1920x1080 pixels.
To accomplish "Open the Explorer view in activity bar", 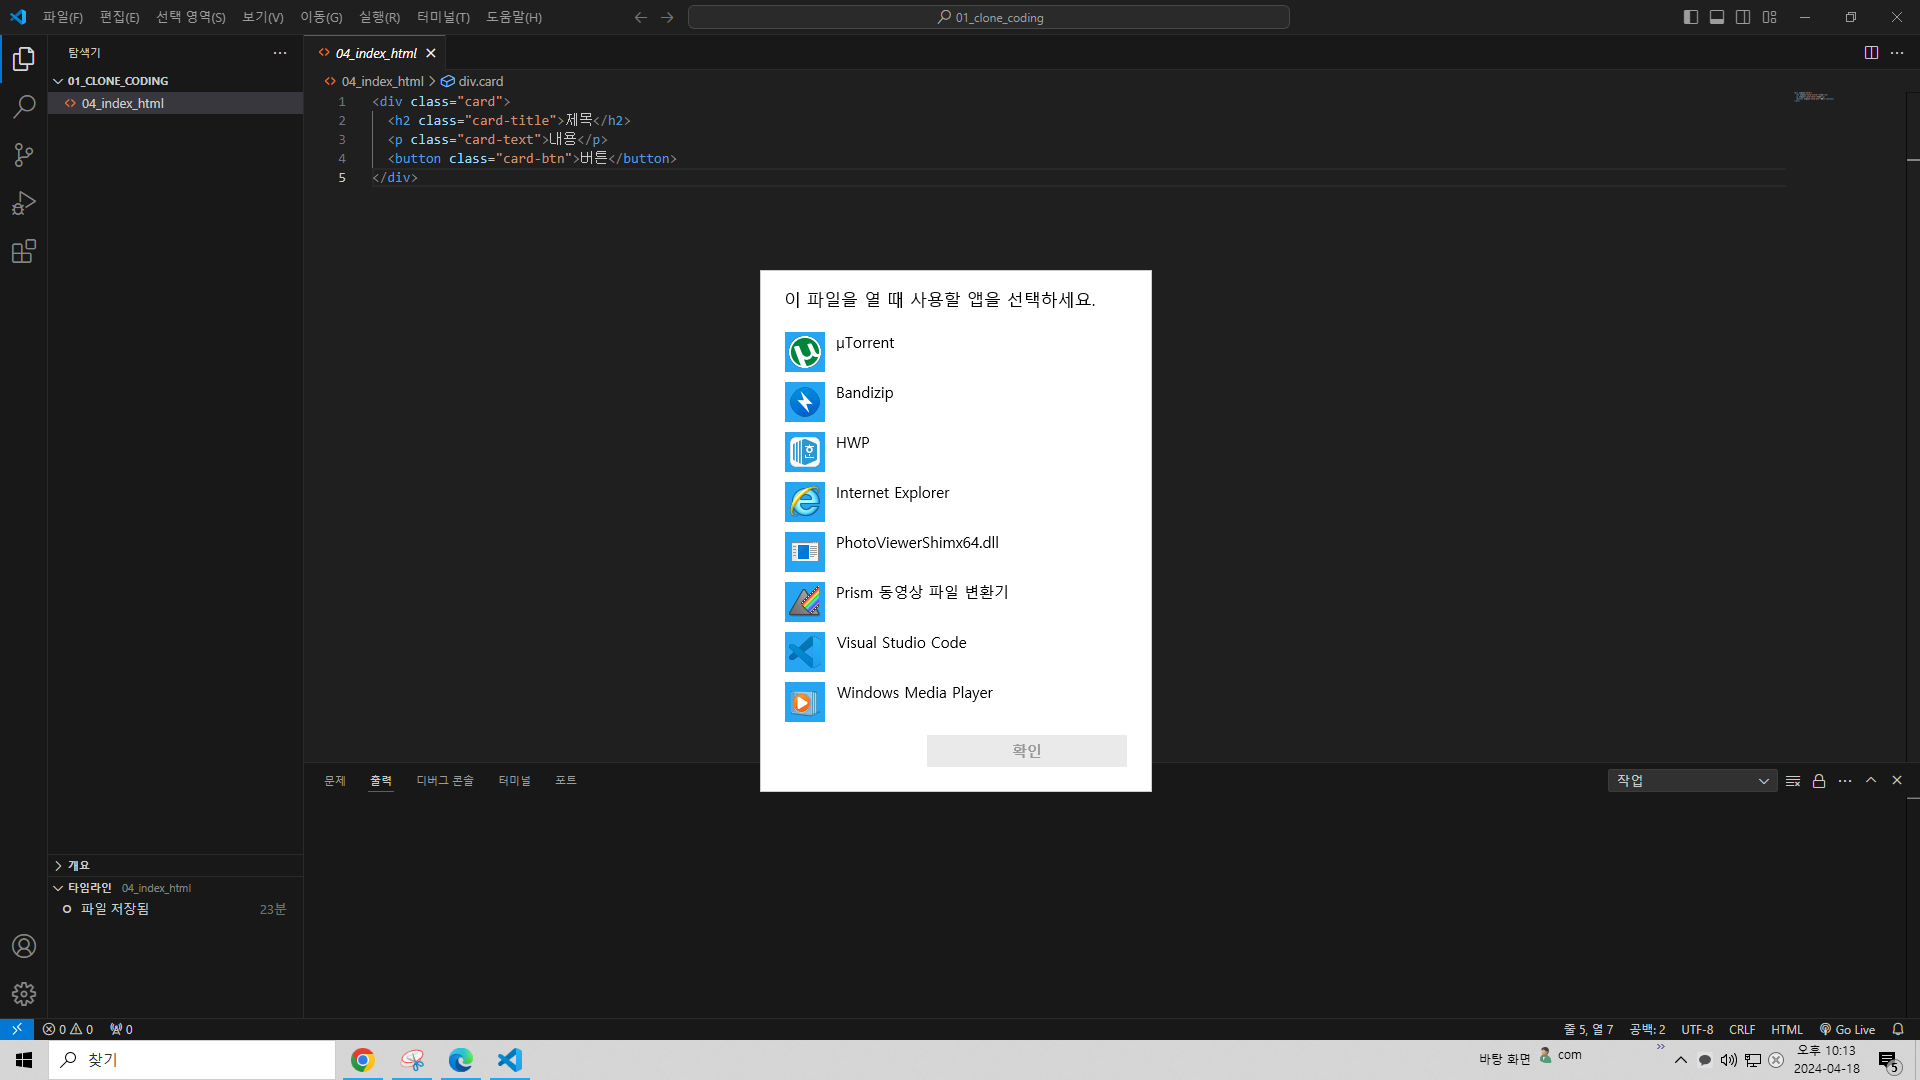I will pos(24,59).
